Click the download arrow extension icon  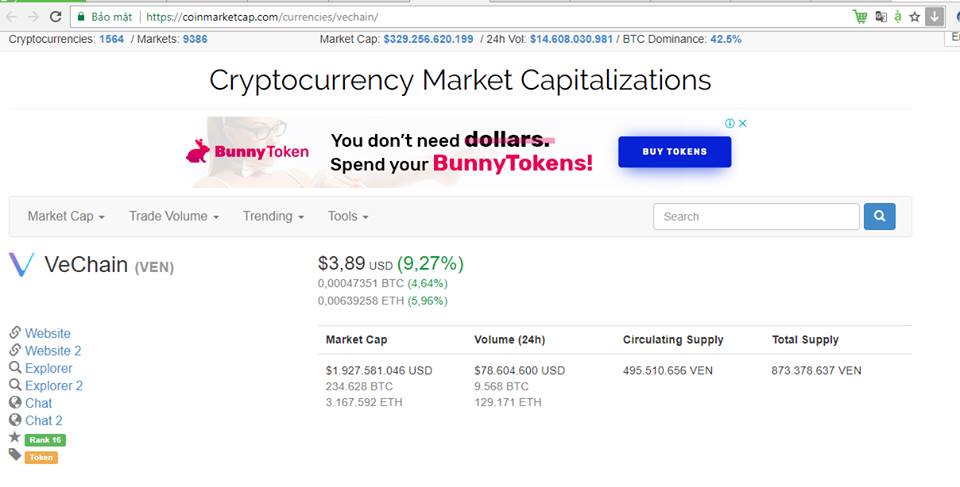tap(934, 17)
